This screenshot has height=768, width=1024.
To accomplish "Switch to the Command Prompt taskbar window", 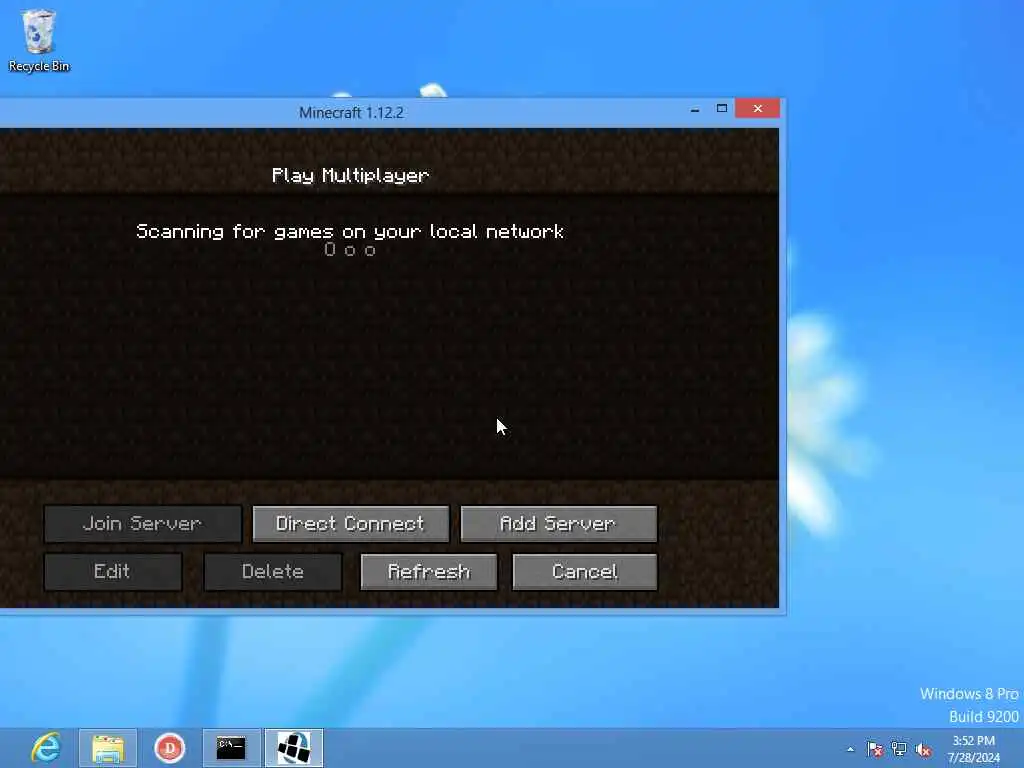I will 231,748.
